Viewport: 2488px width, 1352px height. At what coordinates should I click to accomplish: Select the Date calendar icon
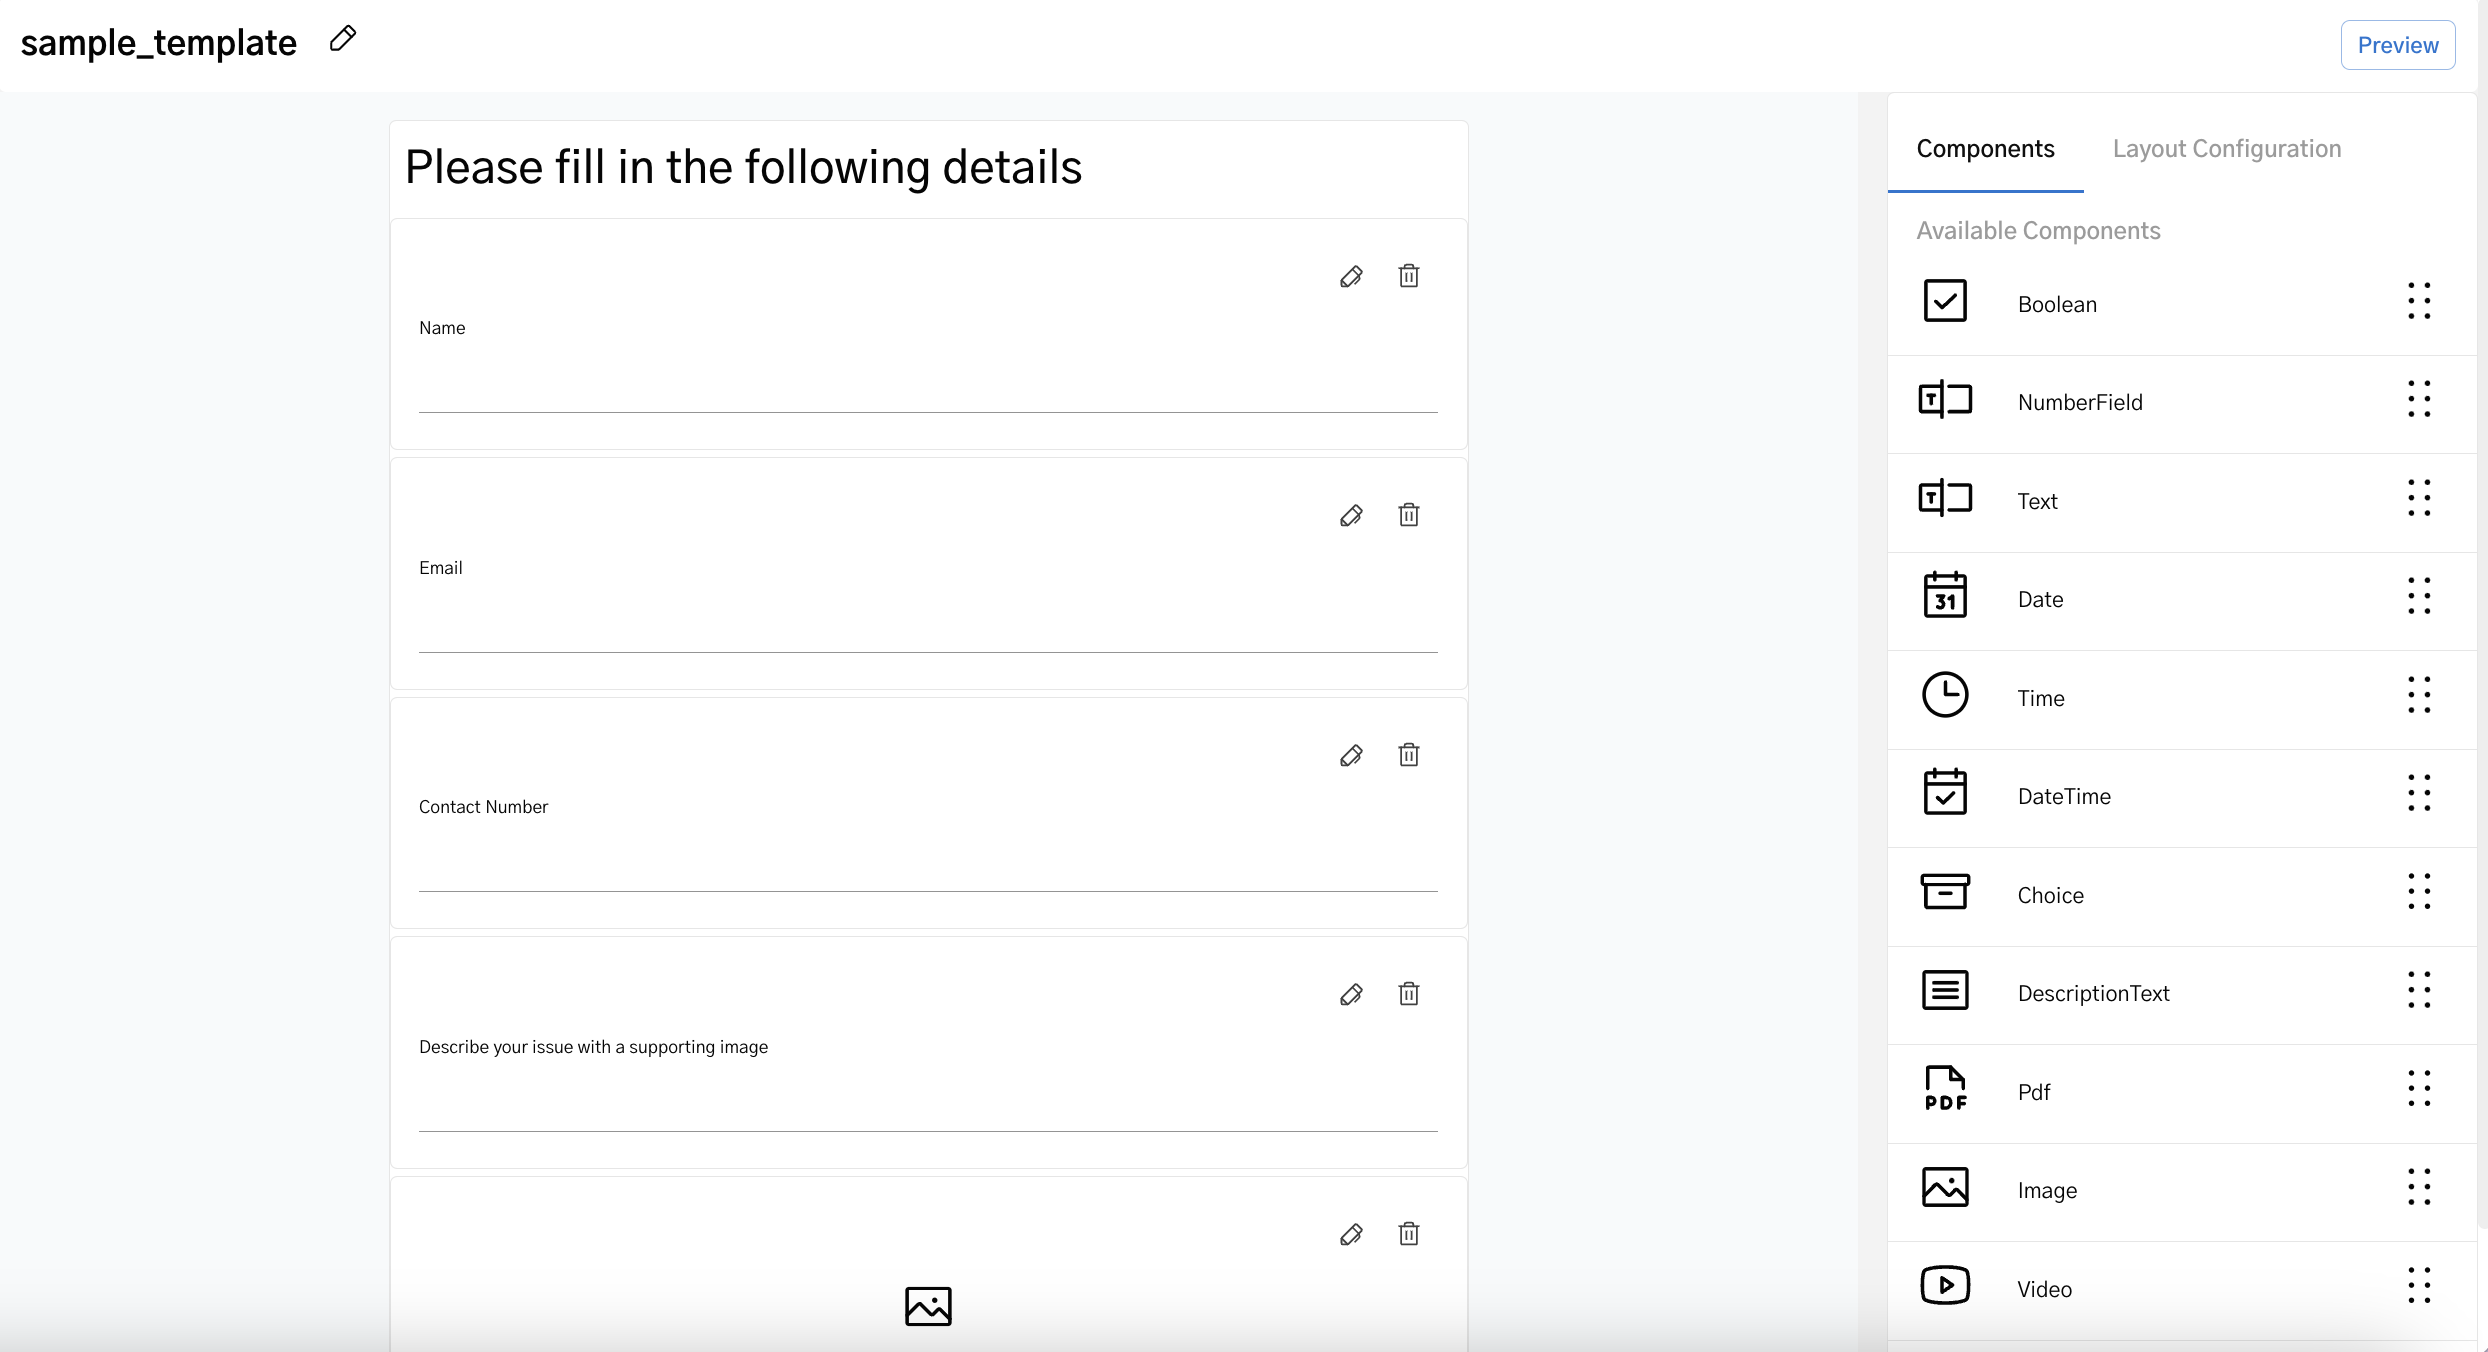pos(1946,595)
